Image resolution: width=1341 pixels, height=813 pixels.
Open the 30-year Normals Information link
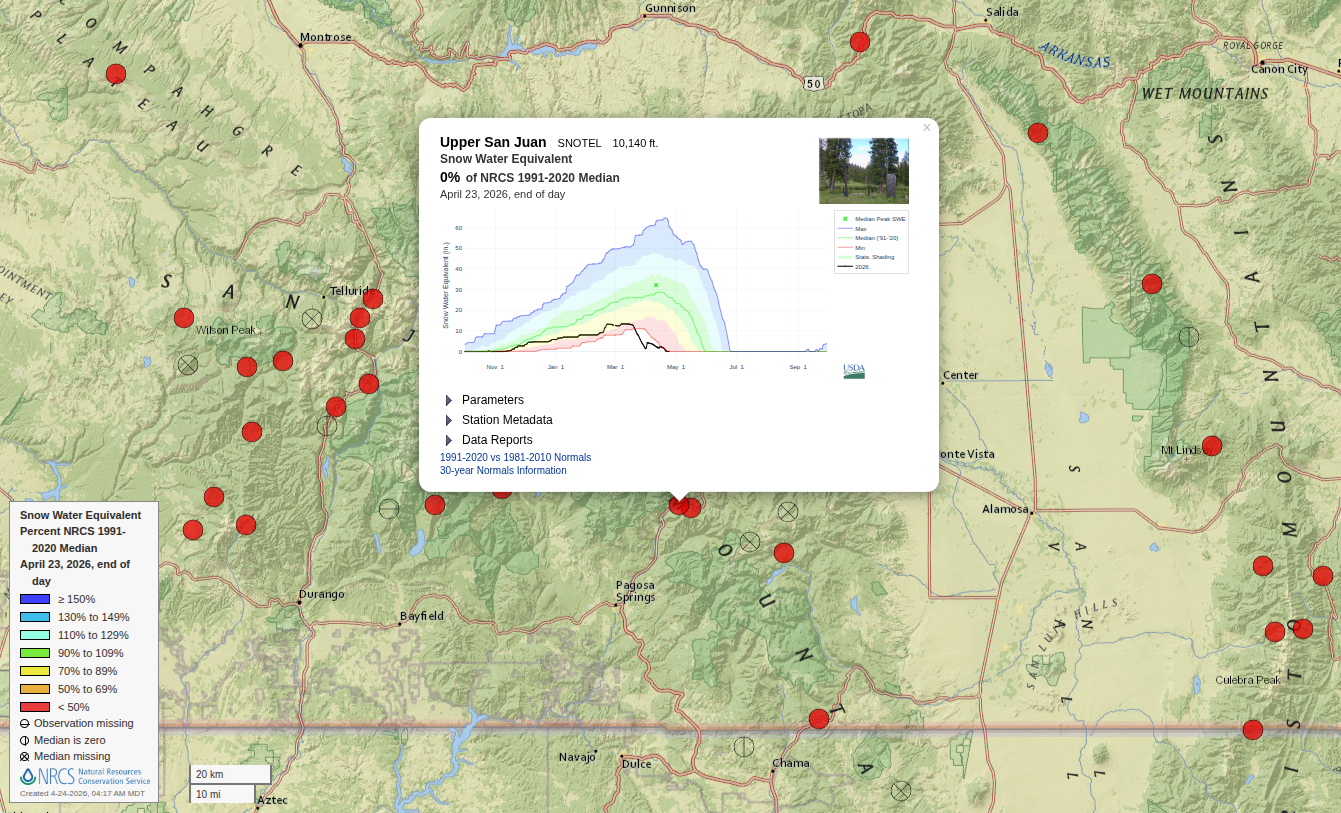(x=503, y=470)
